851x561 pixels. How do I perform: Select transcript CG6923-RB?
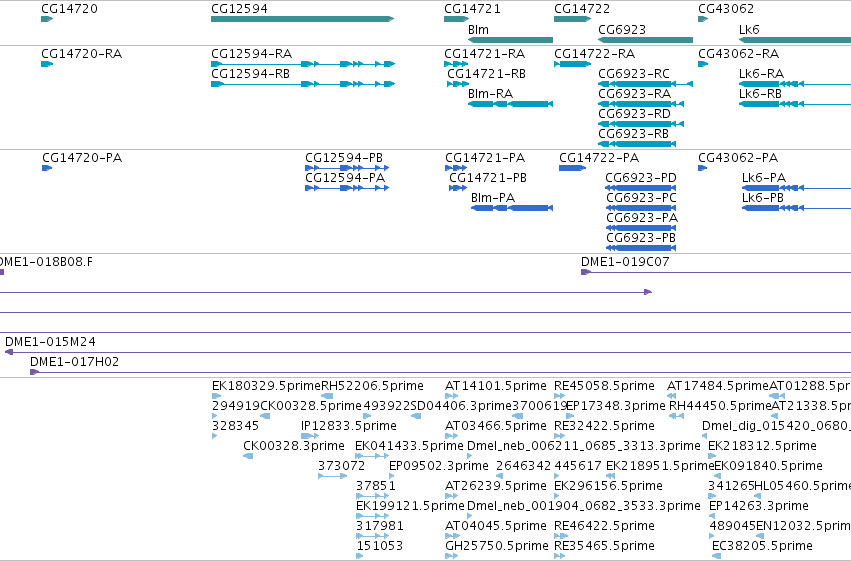point(637,144)
